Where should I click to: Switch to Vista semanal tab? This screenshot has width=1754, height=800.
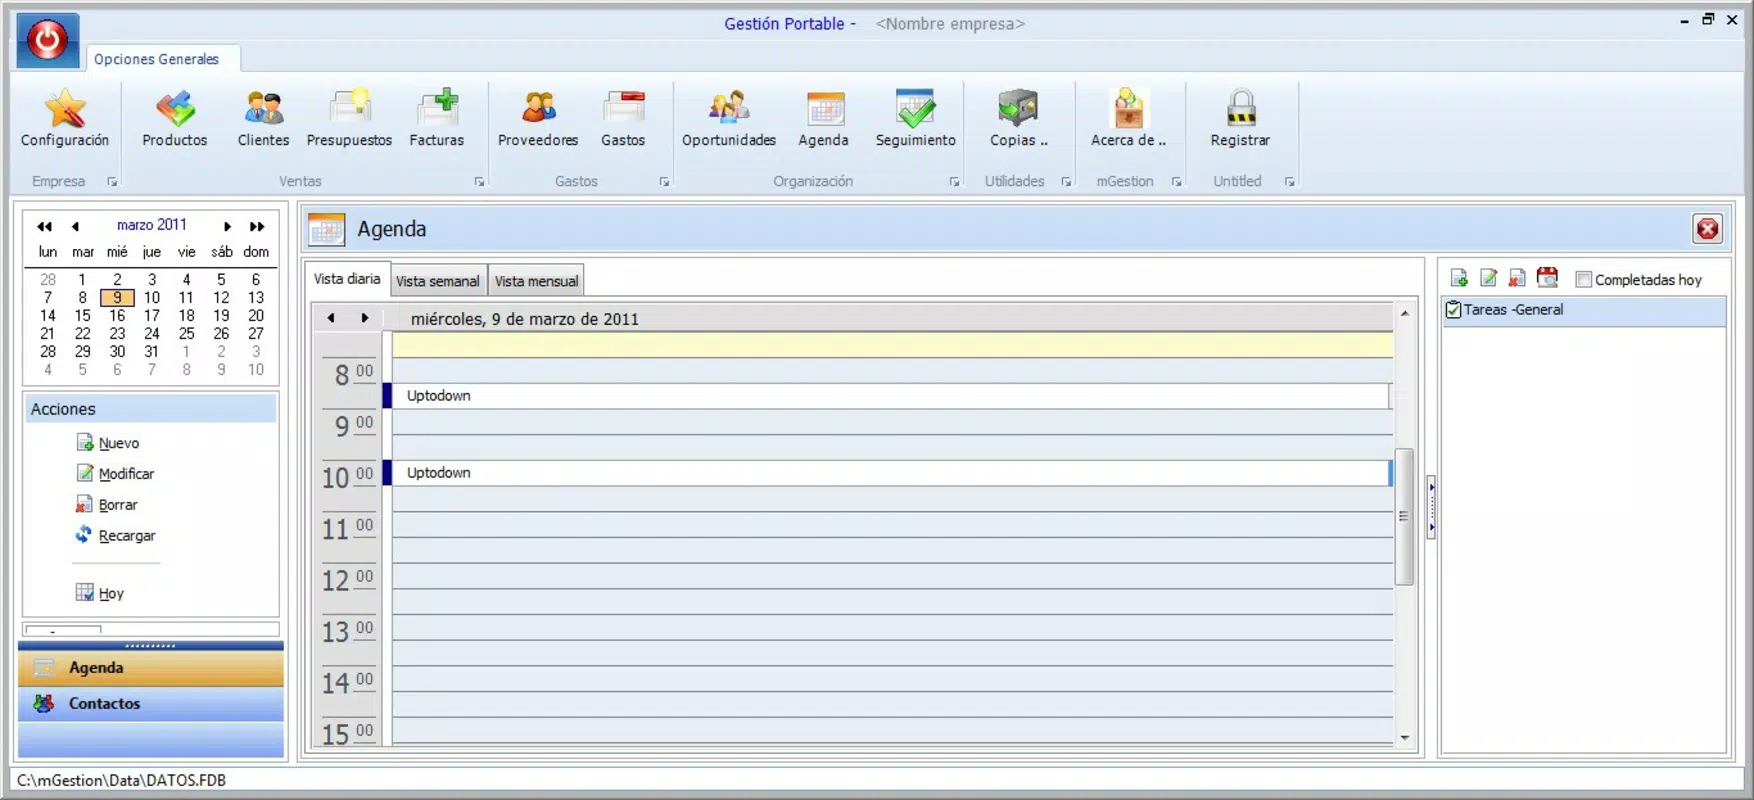click(x=438, y=281)
